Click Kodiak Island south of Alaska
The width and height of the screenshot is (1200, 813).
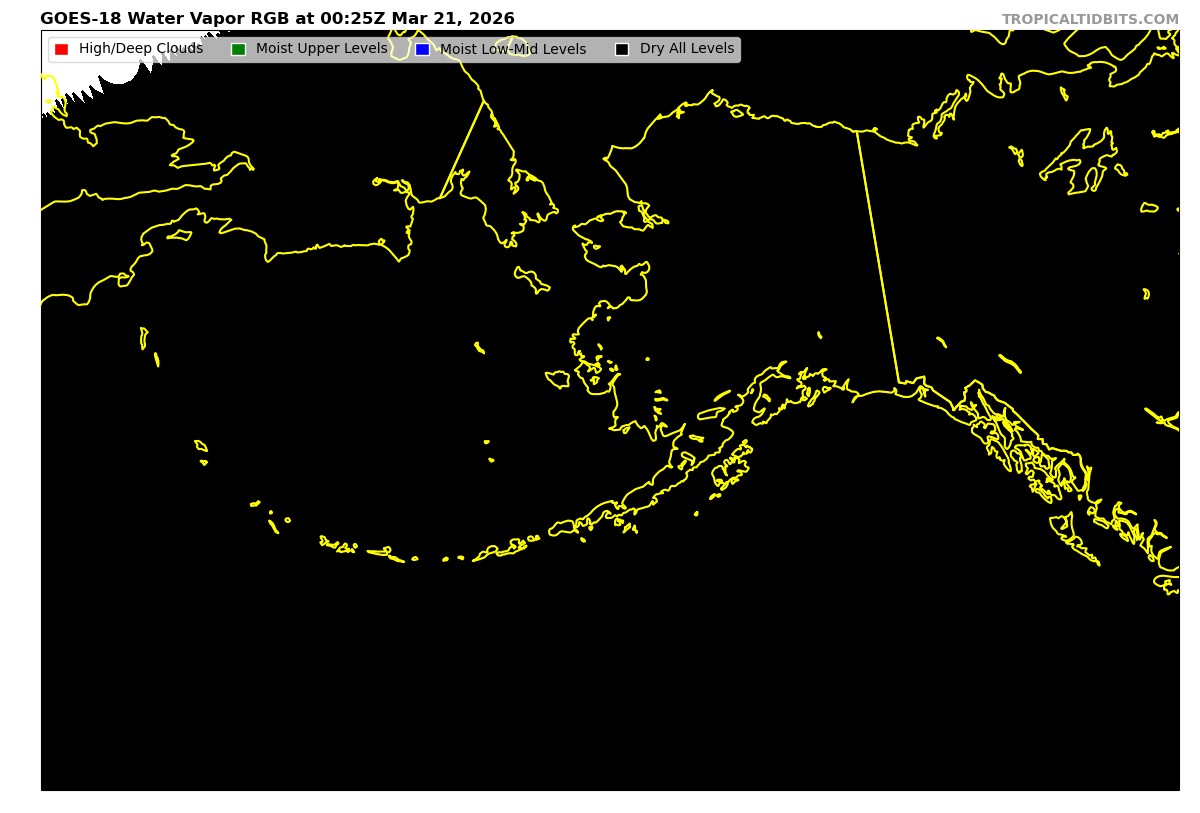(733, 467)
